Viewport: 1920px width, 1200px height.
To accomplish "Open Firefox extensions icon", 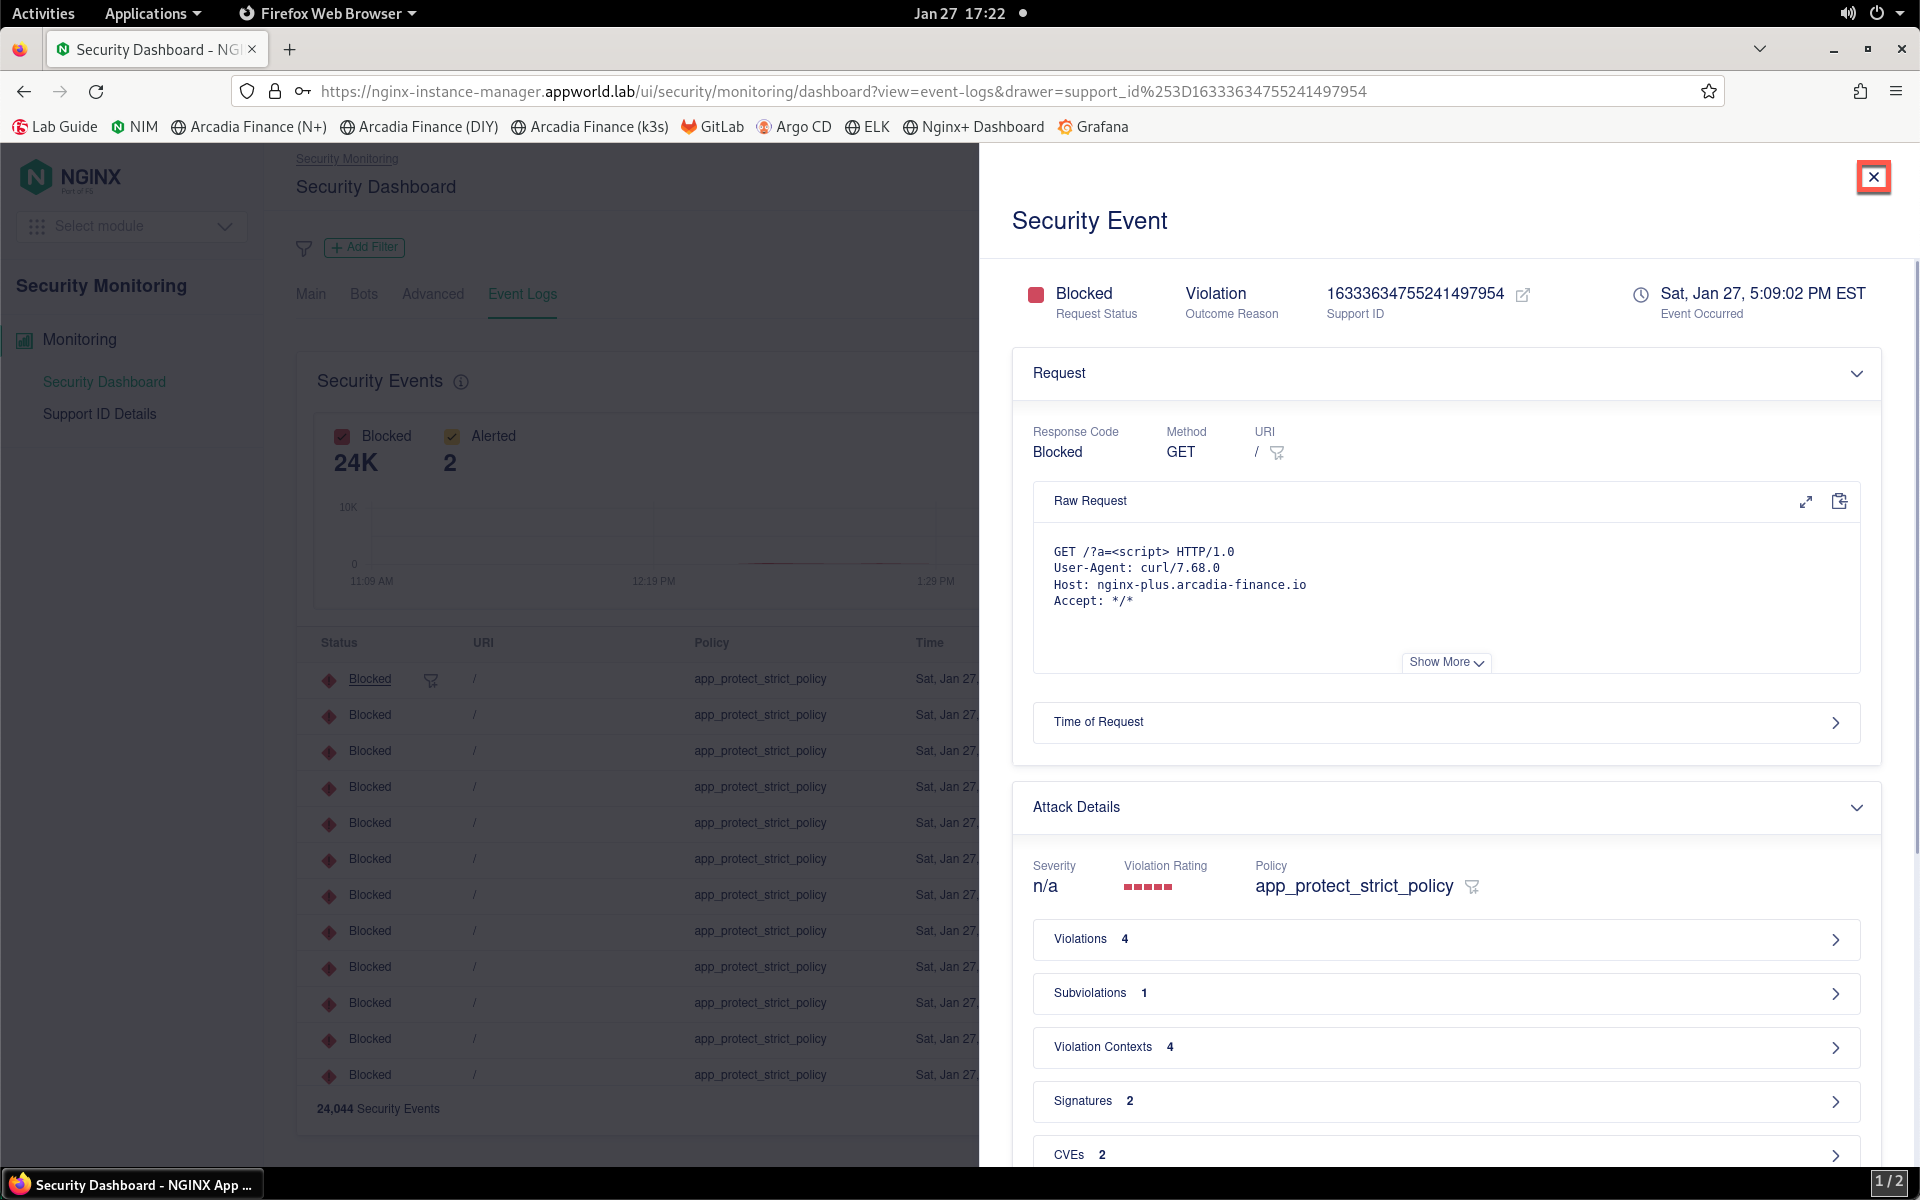I will pos(1860,91).
